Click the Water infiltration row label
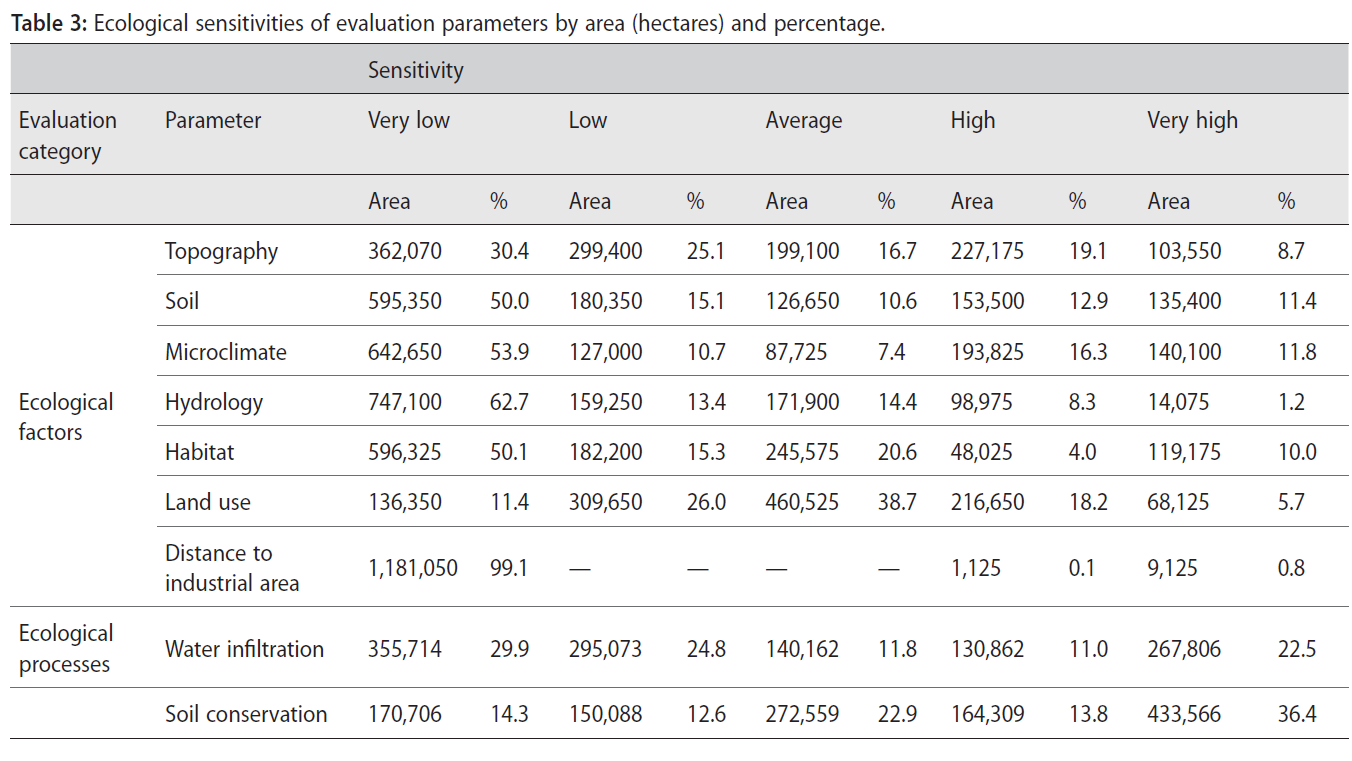The image size is (1352, 761). 244,649
